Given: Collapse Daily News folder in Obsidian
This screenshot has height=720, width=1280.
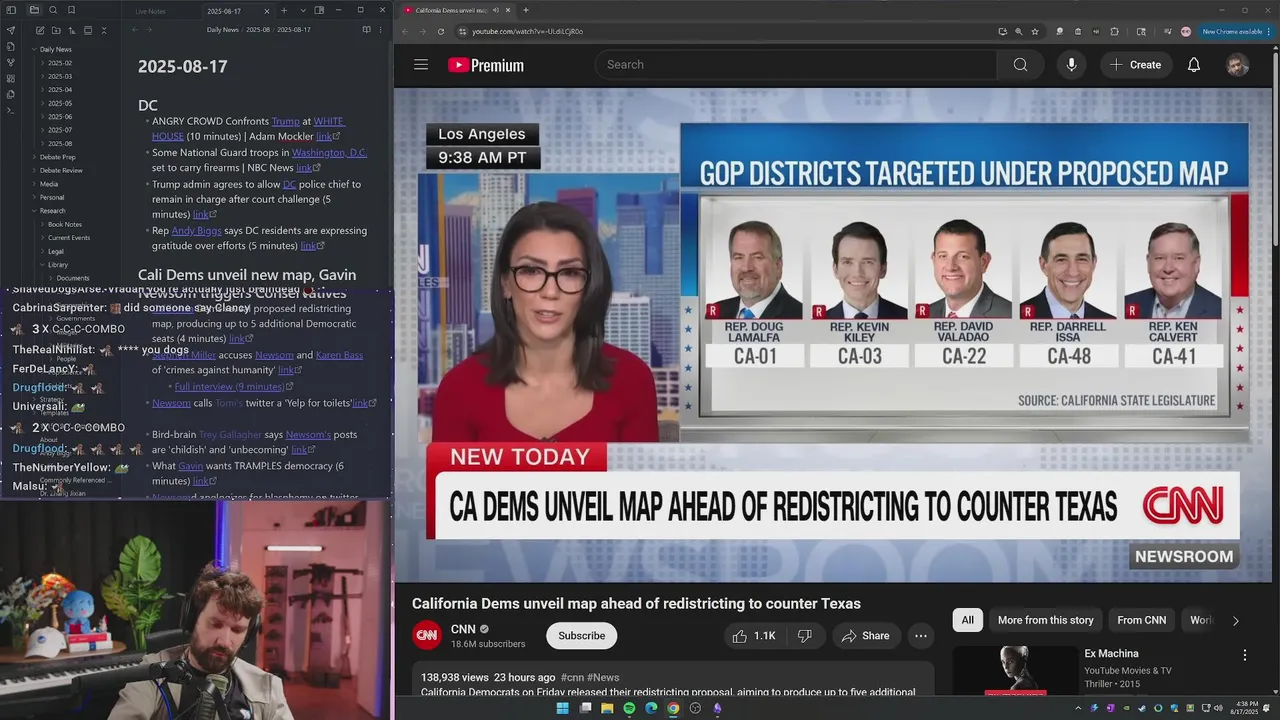Looking at the screenshot, I should tap(34, 49).
